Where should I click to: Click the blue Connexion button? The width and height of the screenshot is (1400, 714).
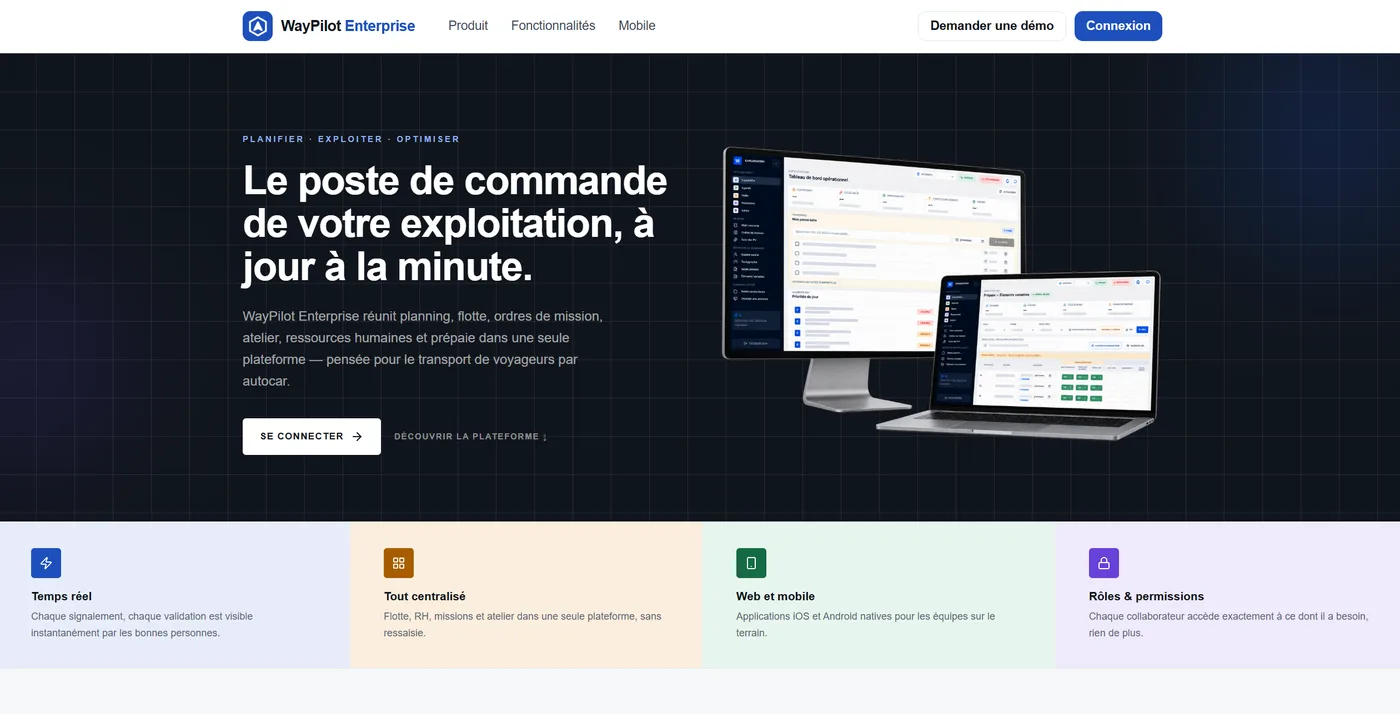pyautogui.click(x=1118, y=26)
